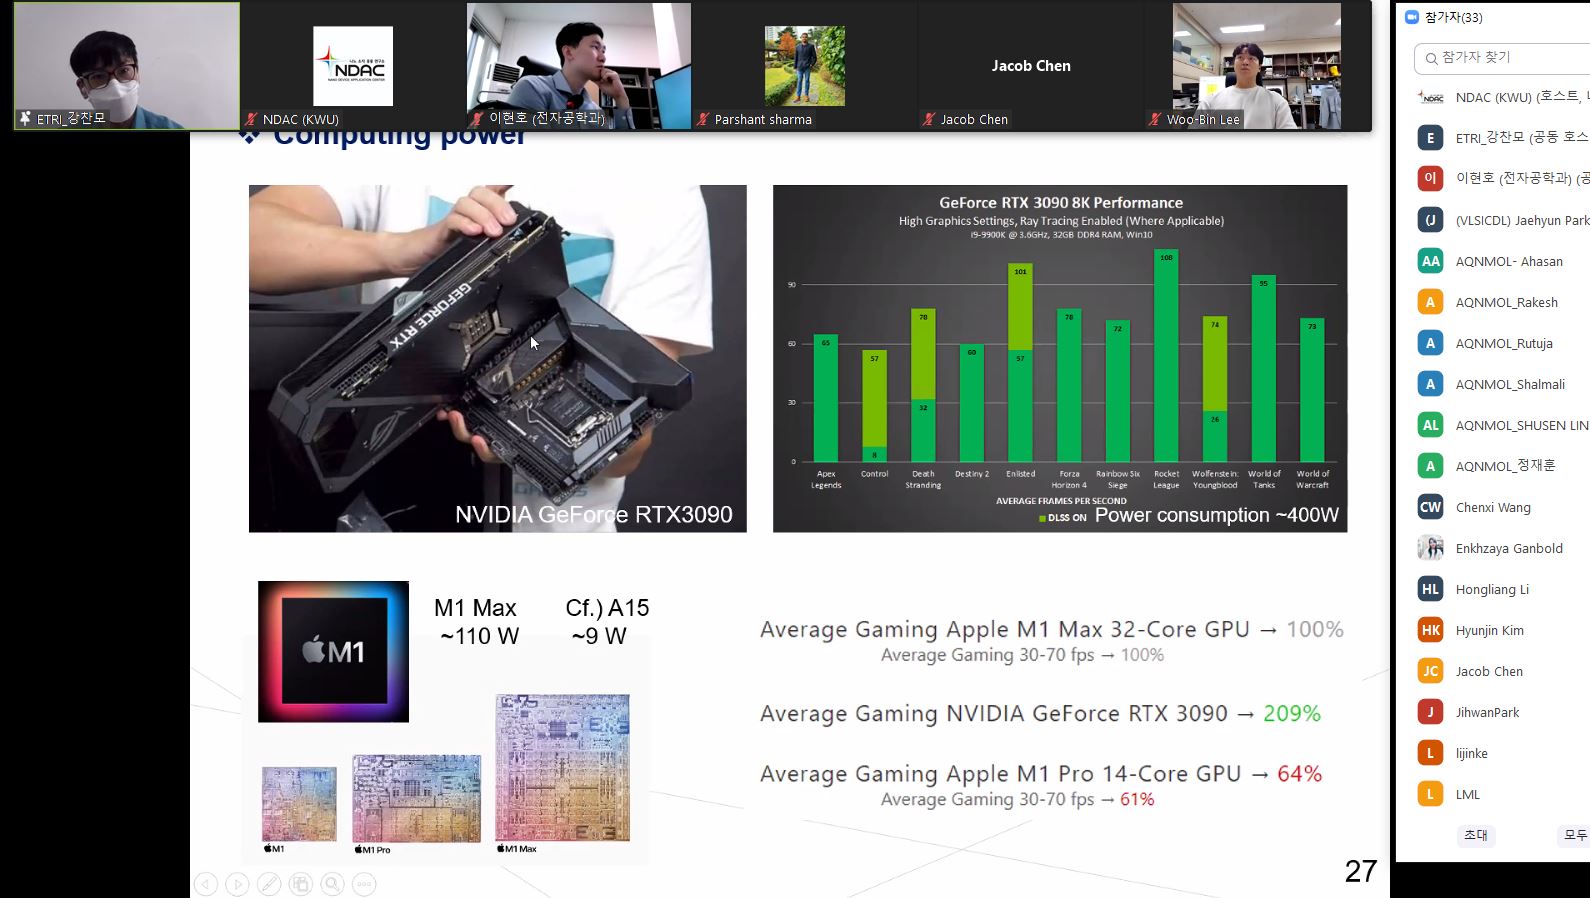Click NDAC (KWU) host name in list

1522,97
